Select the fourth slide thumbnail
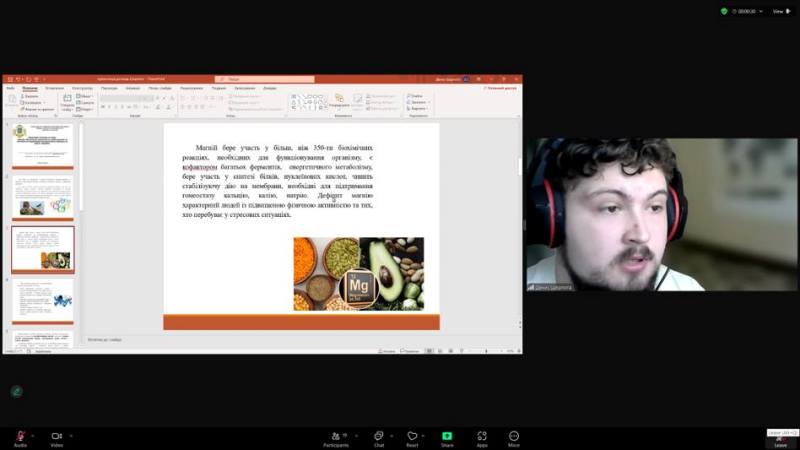The width and height of the screenshot is (800, 450). 43,301
